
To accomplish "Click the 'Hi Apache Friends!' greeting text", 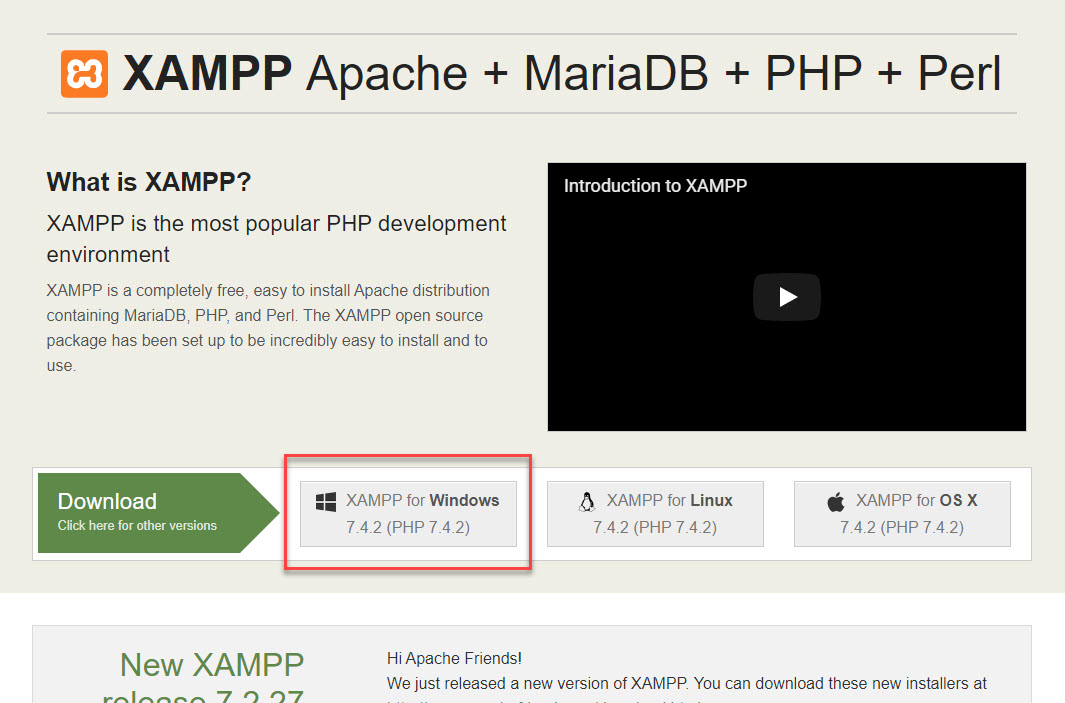I will click(x=454, y=658).
